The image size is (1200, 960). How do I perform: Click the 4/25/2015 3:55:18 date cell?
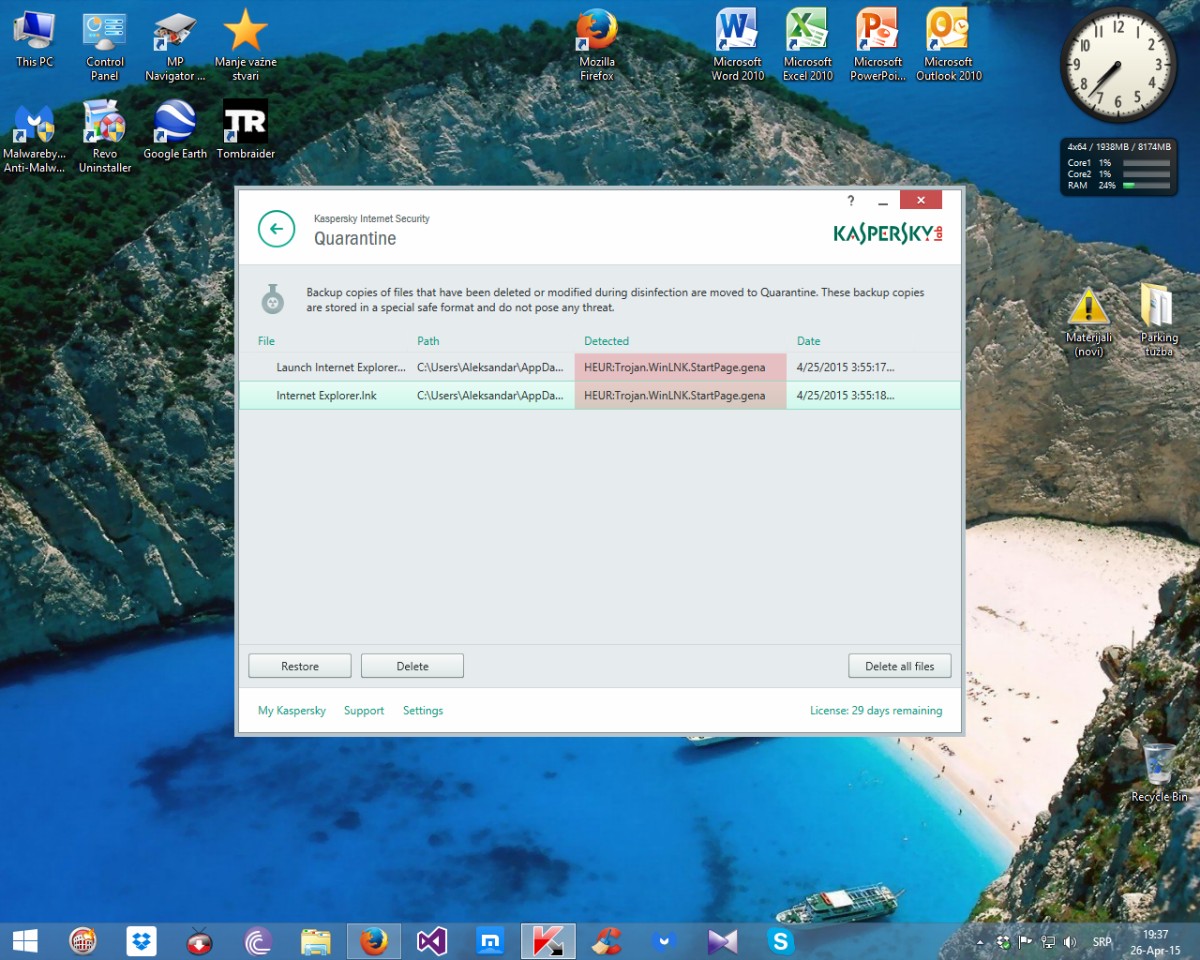click(845, 395)
